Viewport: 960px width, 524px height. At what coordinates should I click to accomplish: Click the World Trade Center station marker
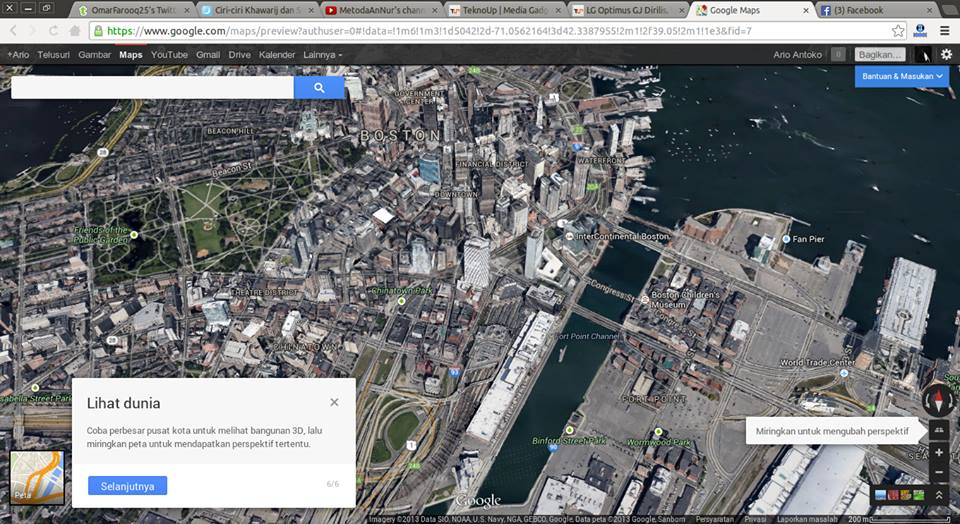844,373
